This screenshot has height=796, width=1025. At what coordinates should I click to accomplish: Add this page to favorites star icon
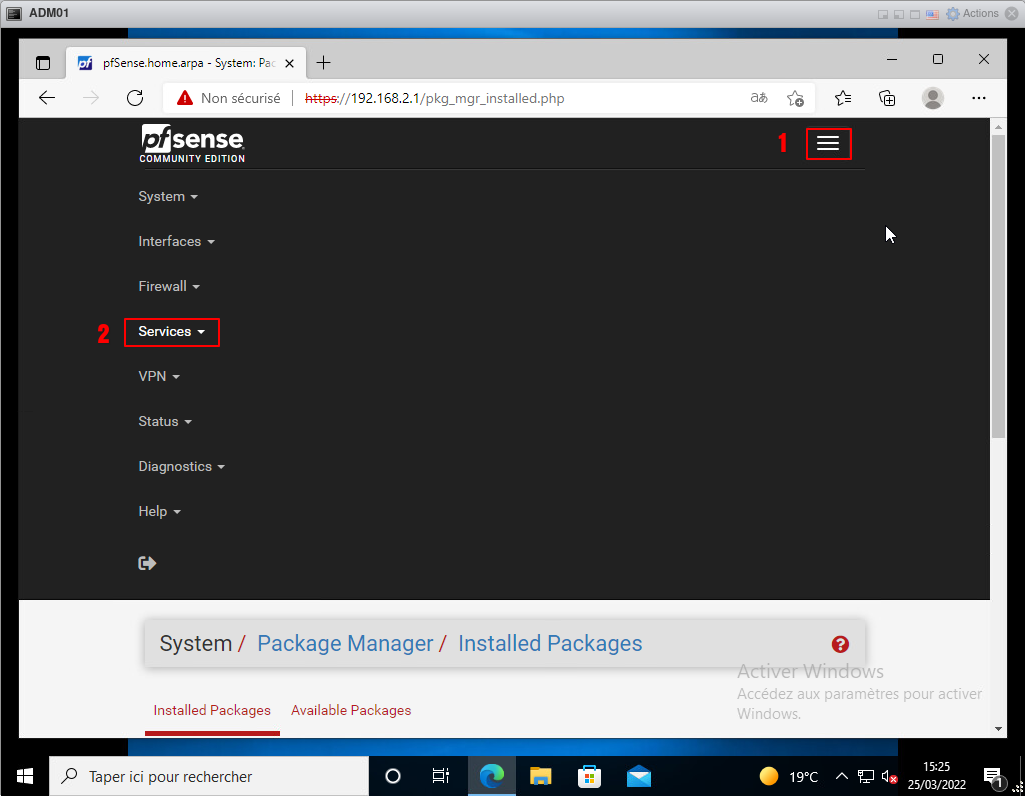click(795, 98)
